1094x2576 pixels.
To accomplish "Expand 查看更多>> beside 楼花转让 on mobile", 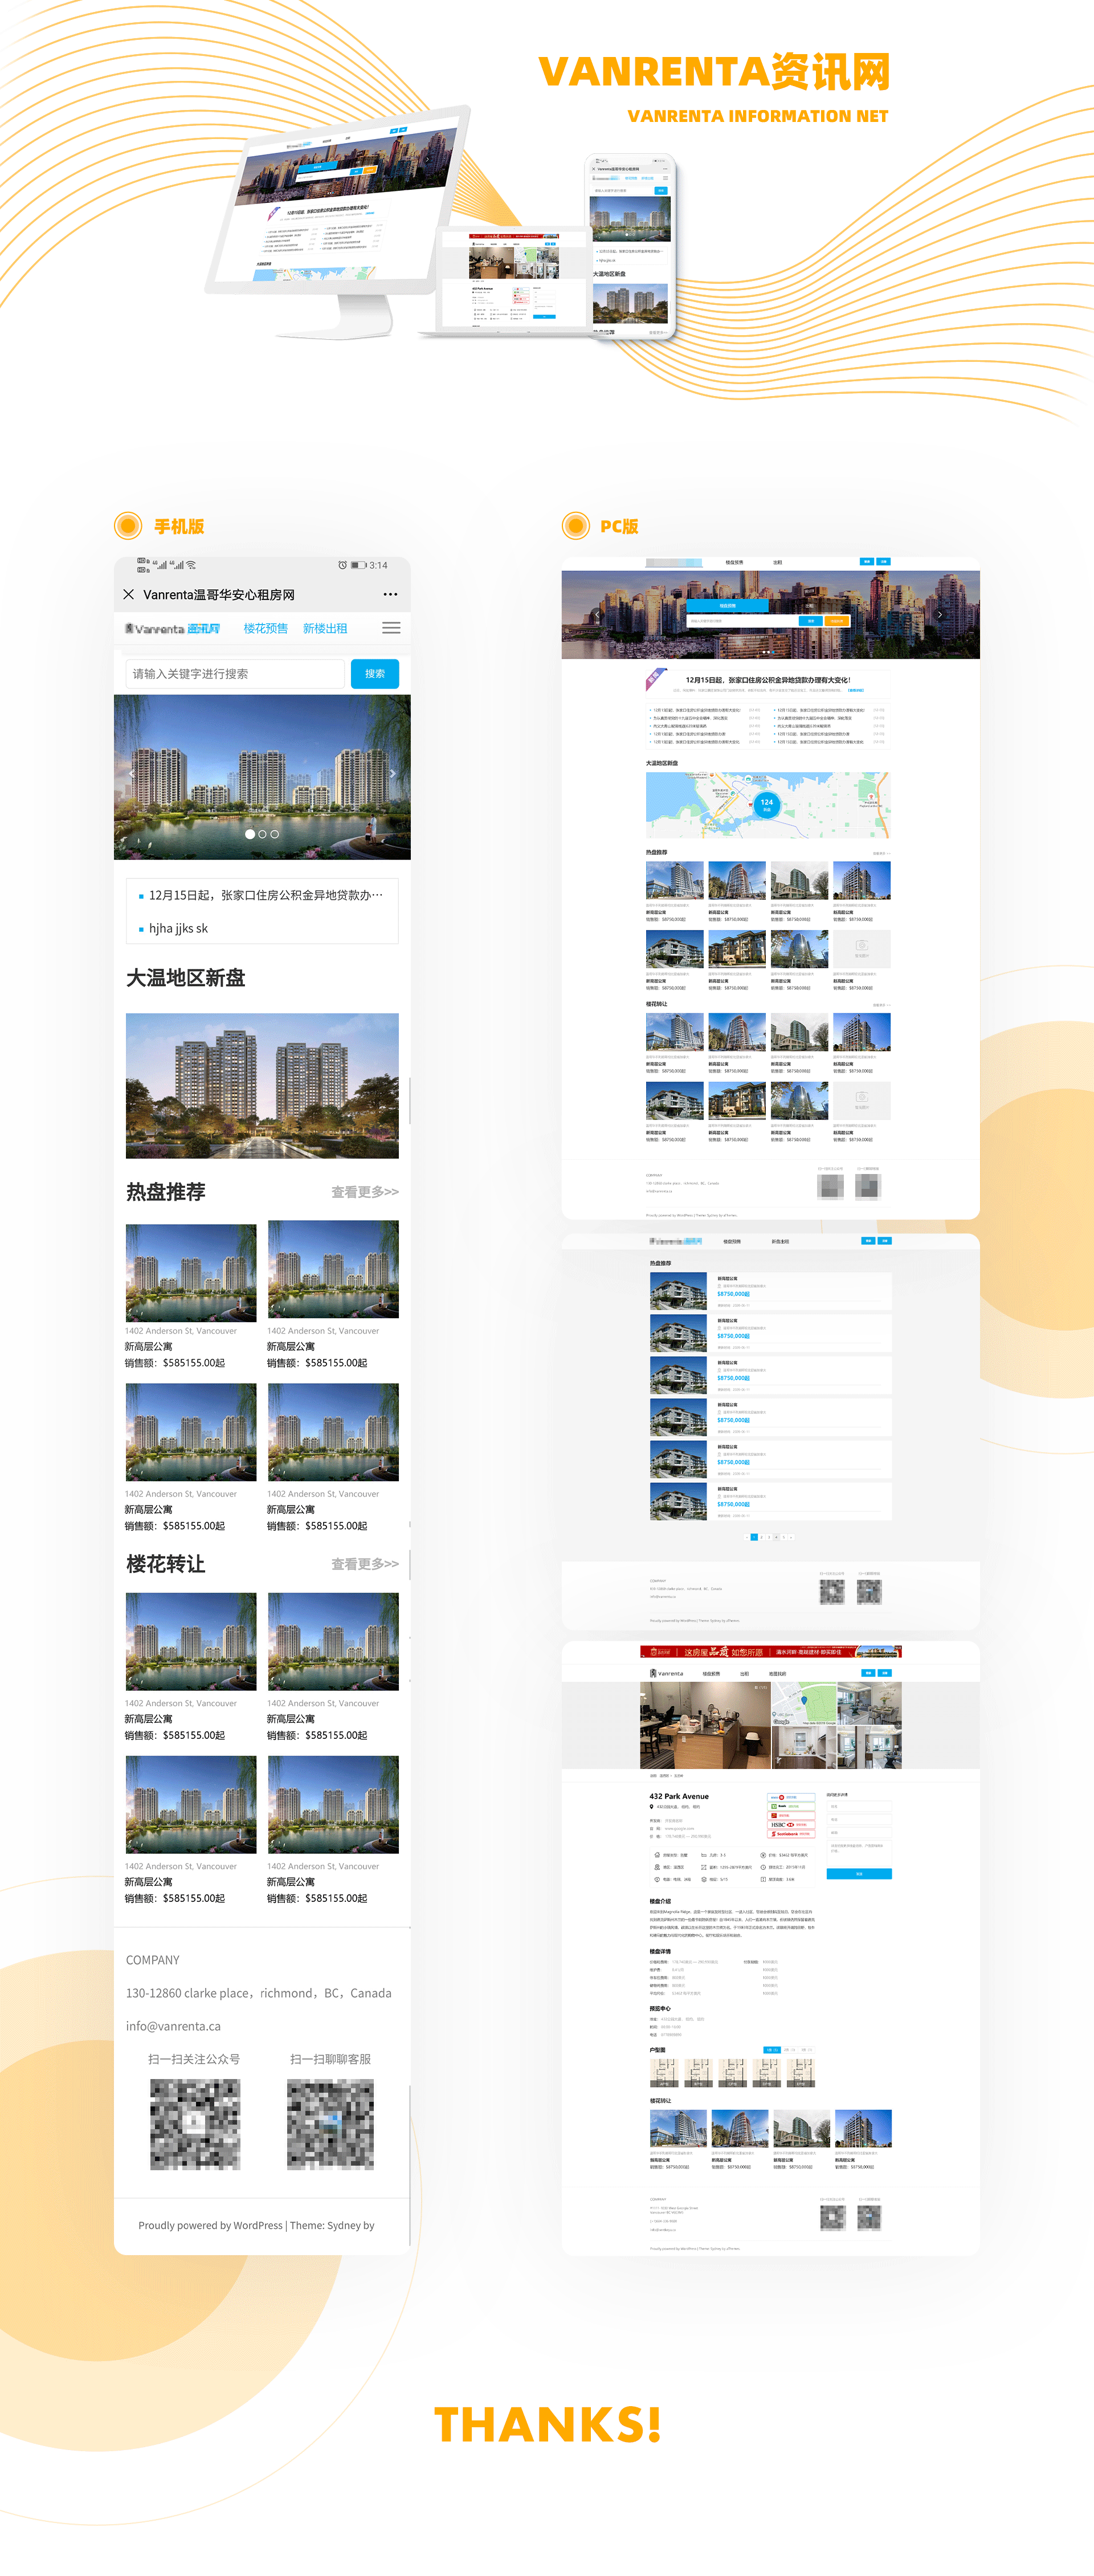I will (364, 1564).
